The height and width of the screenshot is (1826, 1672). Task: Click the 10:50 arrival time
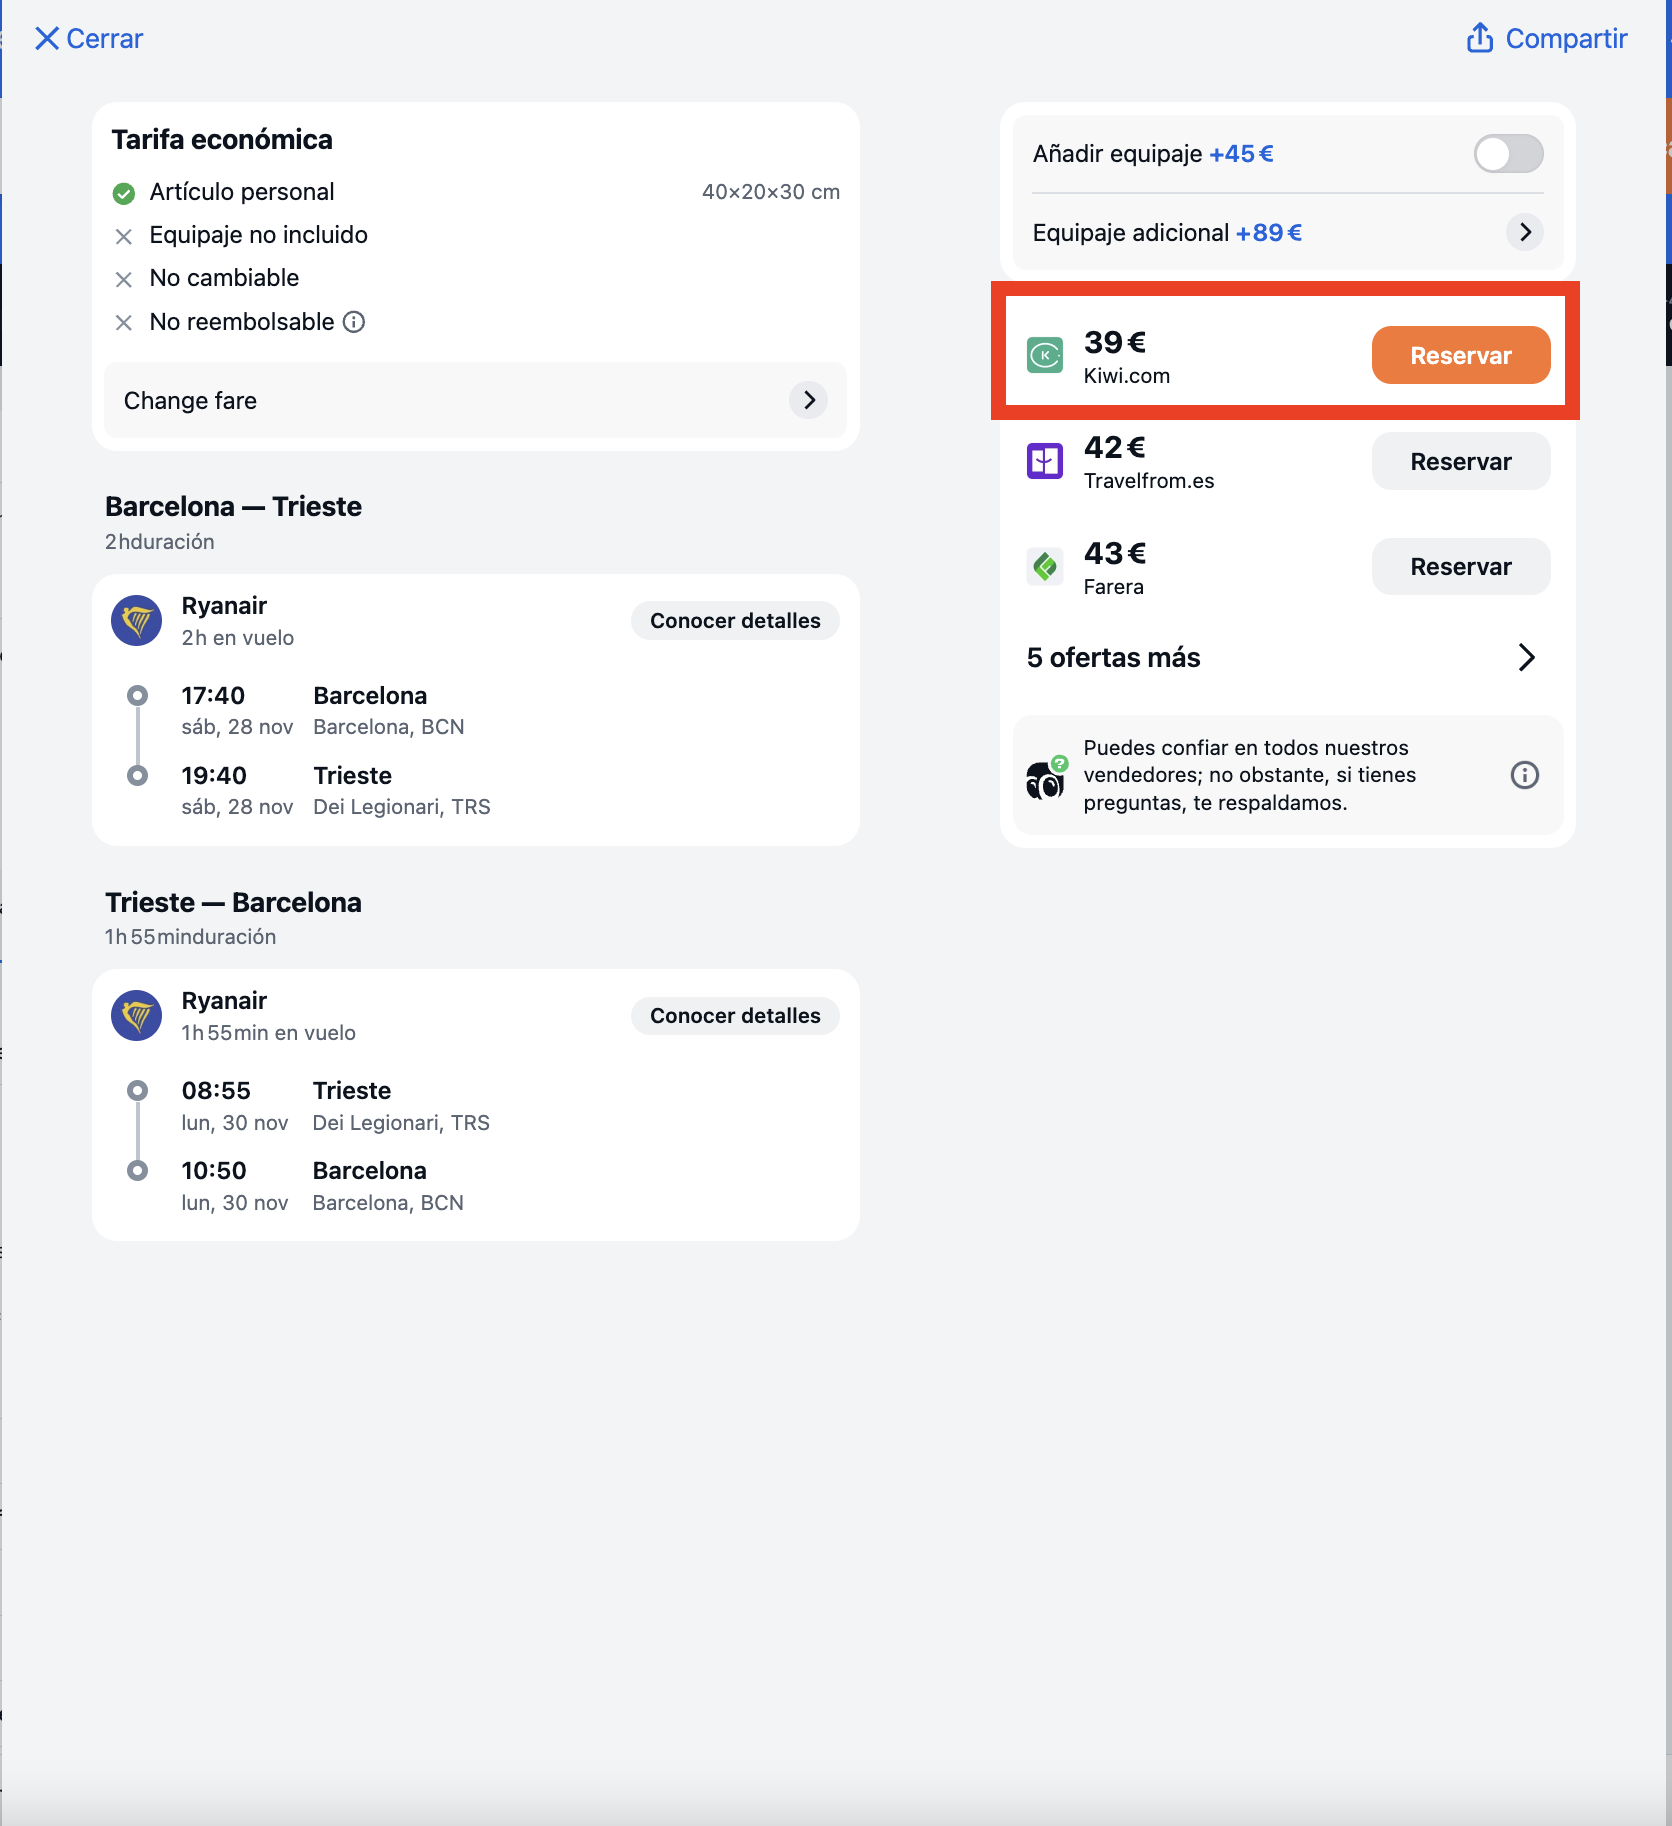click(x=214, y=1171)
